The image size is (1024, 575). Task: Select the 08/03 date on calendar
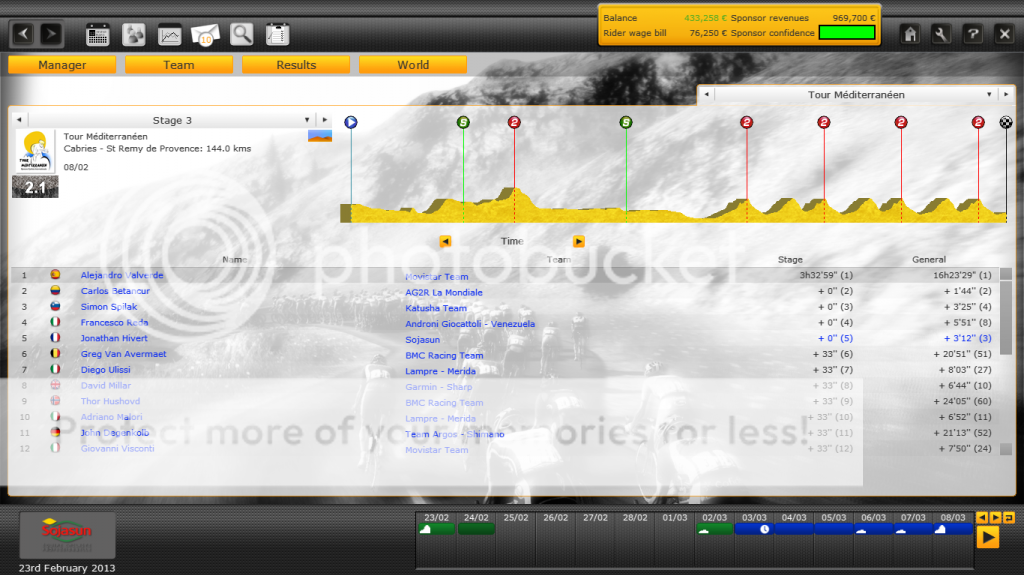[x=953, y=518]
